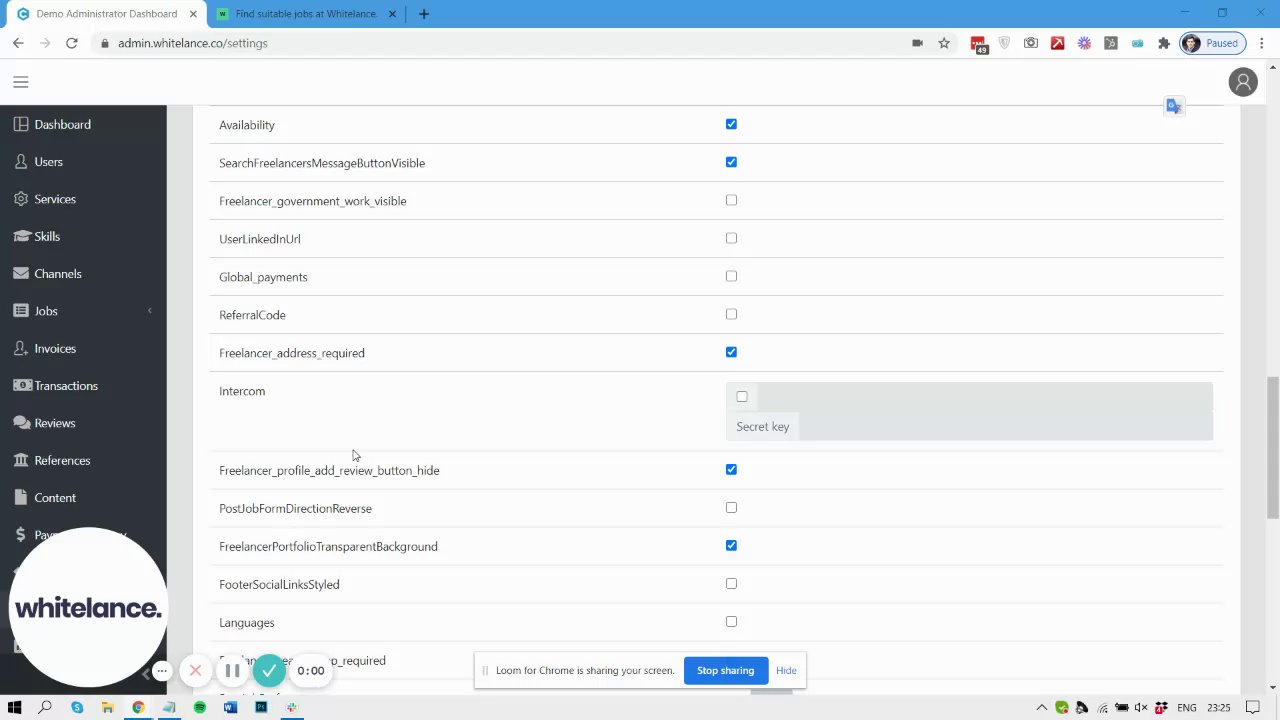The width and height of the screenshot is (1280, 720).
Task: Bookmark this page with star icon
Action: tap(944, 43)
